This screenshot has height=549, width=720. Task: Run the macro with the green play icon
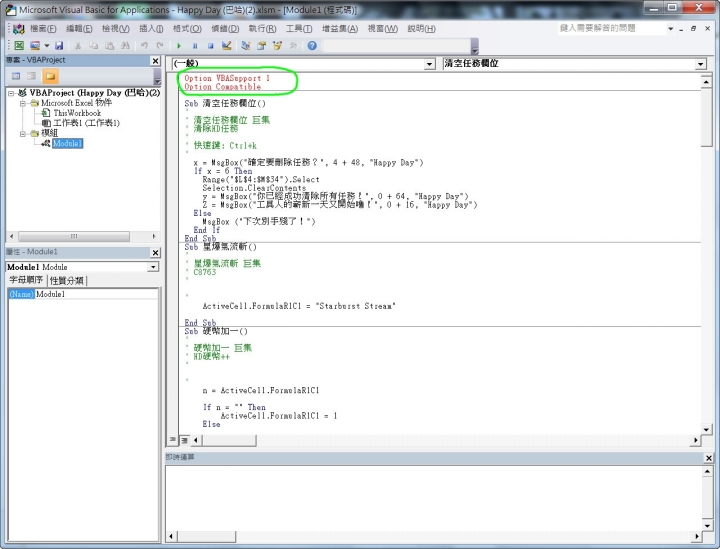click(179, 45)
